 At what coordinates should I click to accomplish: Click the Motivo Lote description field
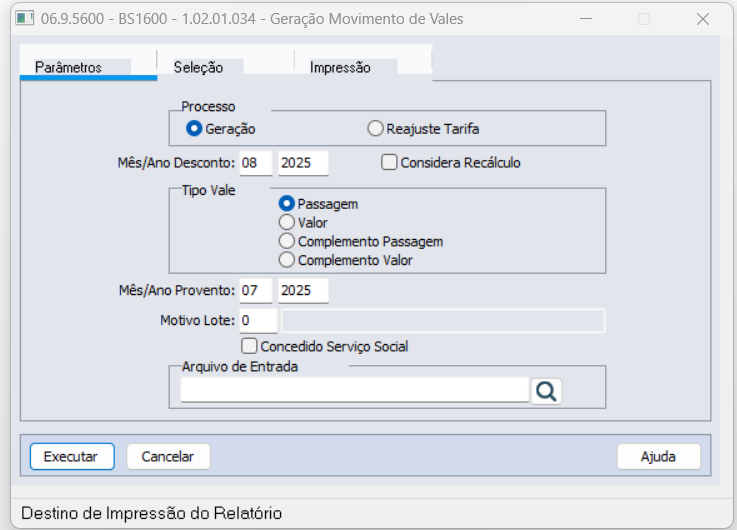443,320
